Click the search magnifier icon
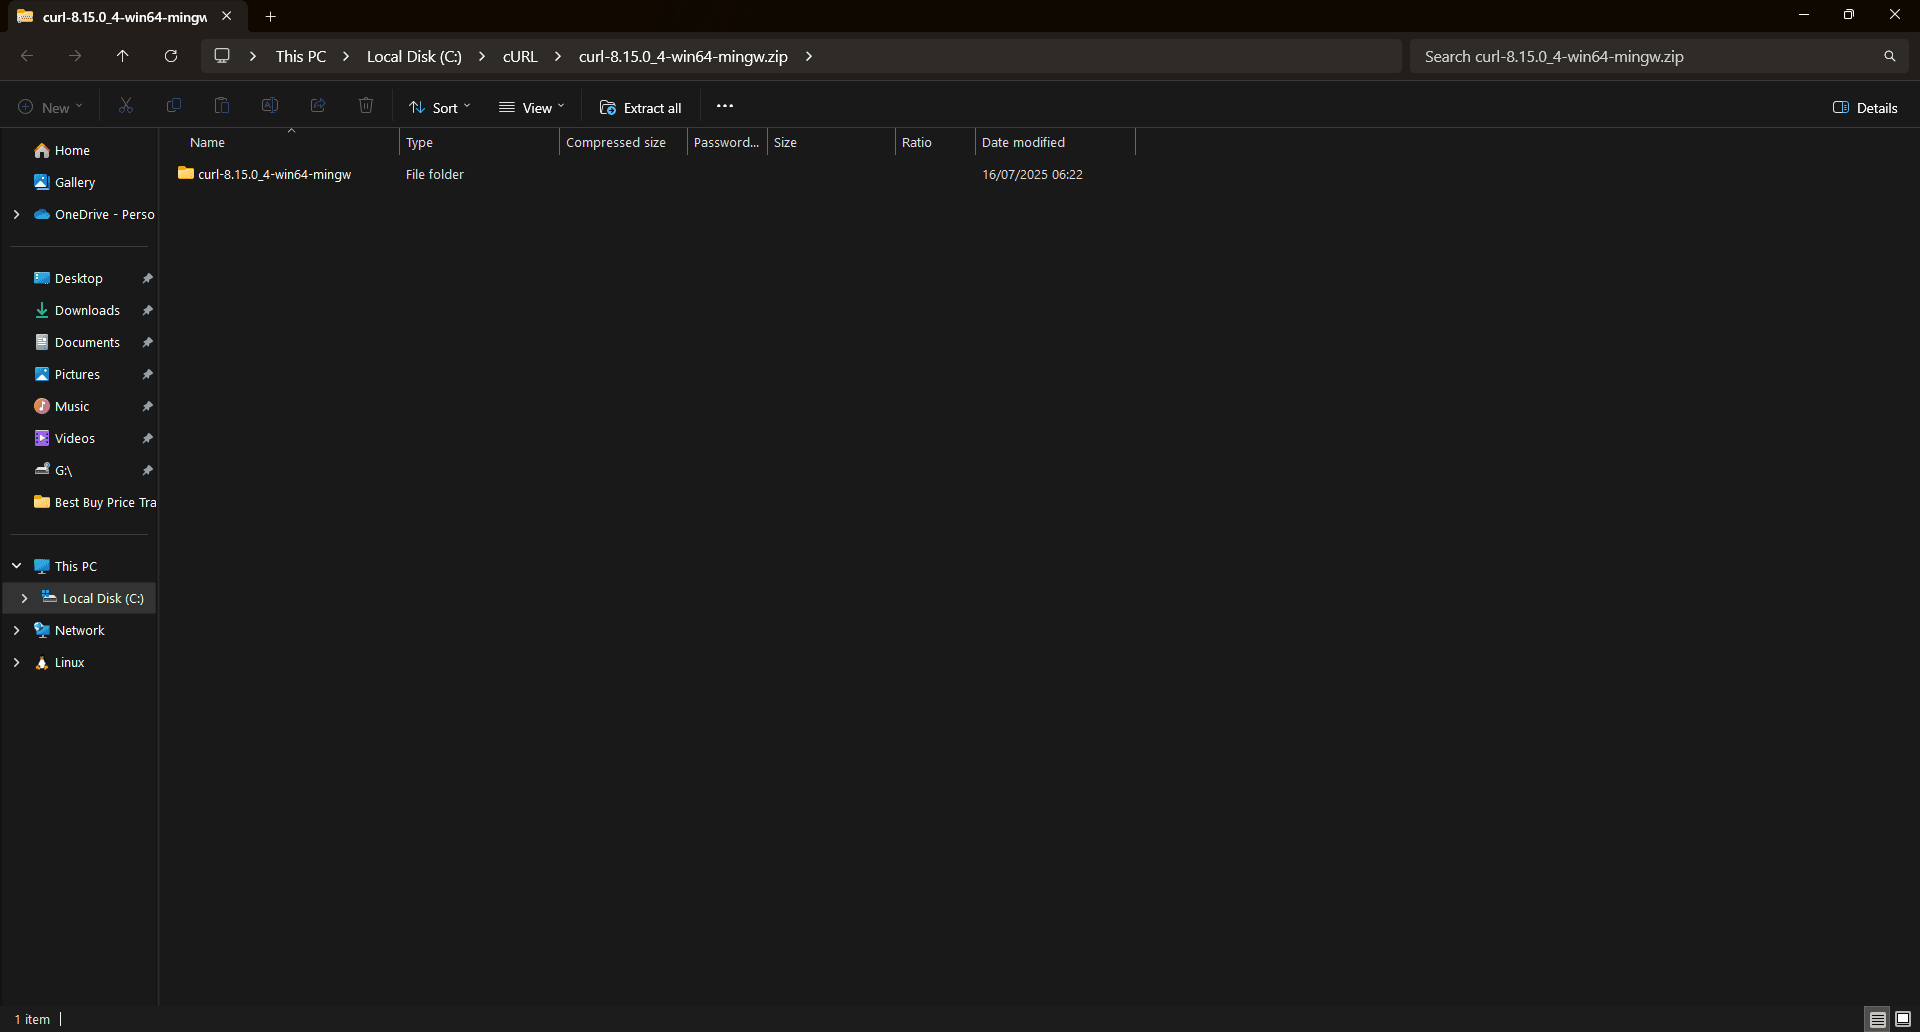This screenshot has height=1032, width=1920. point(1889,57)
